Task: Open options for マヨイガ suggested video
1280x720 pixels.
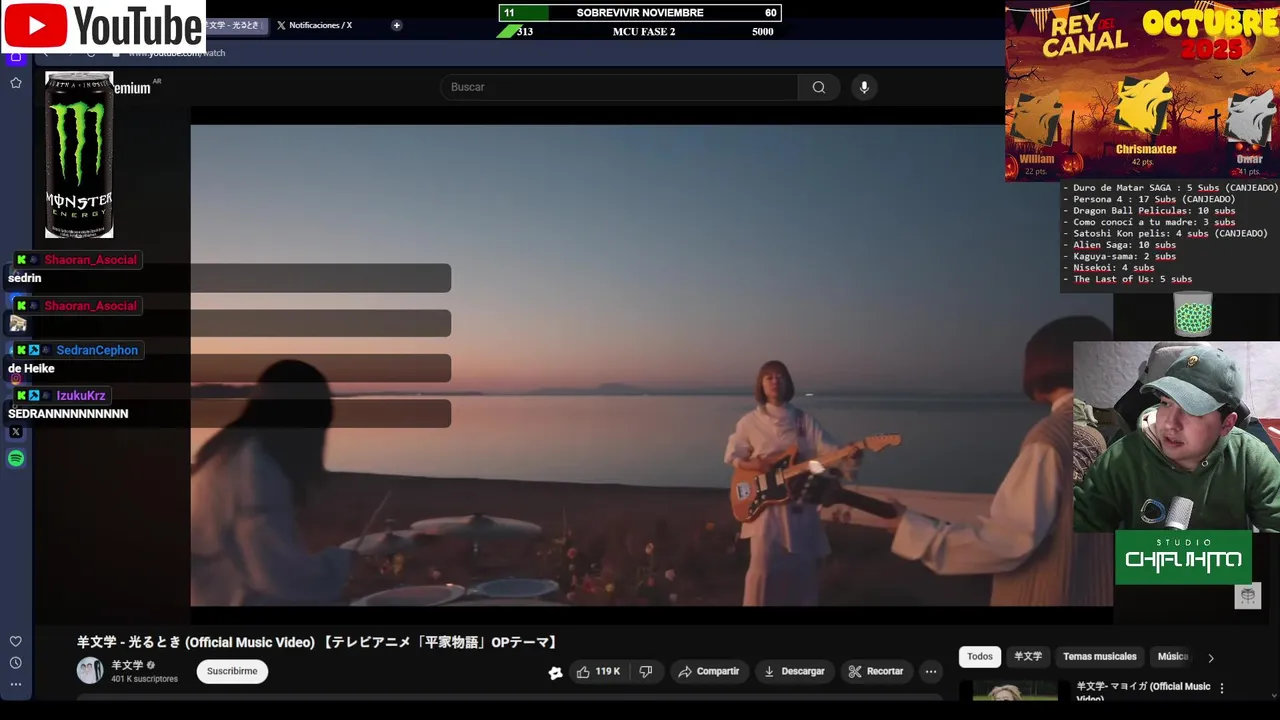Action: pyautogui.click(x=1222, y=688)
